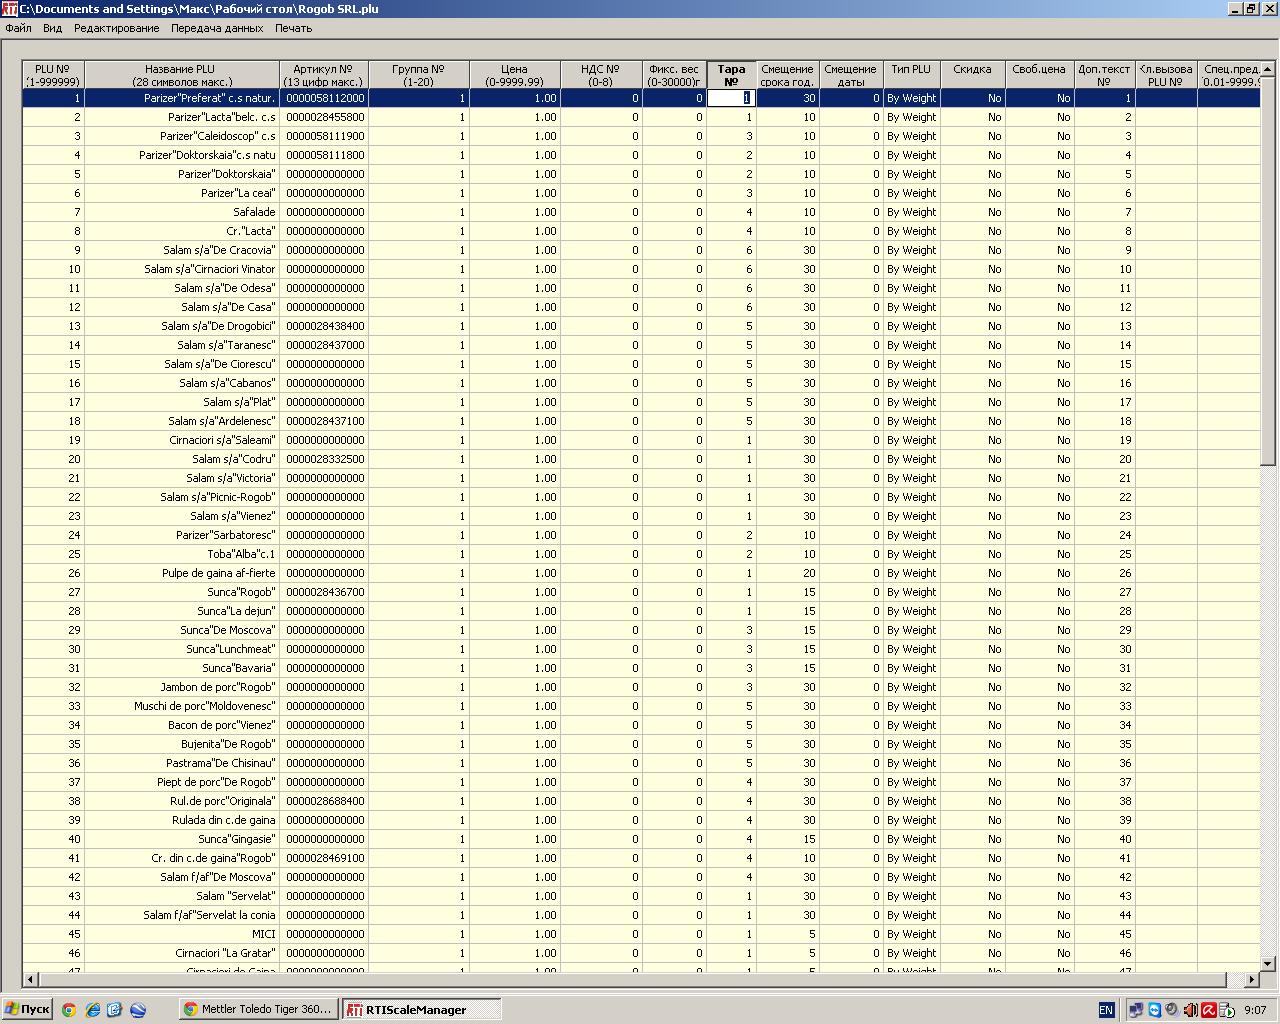
Task: Click the EN language indicator
Action: click(x=1106, y=1010)
